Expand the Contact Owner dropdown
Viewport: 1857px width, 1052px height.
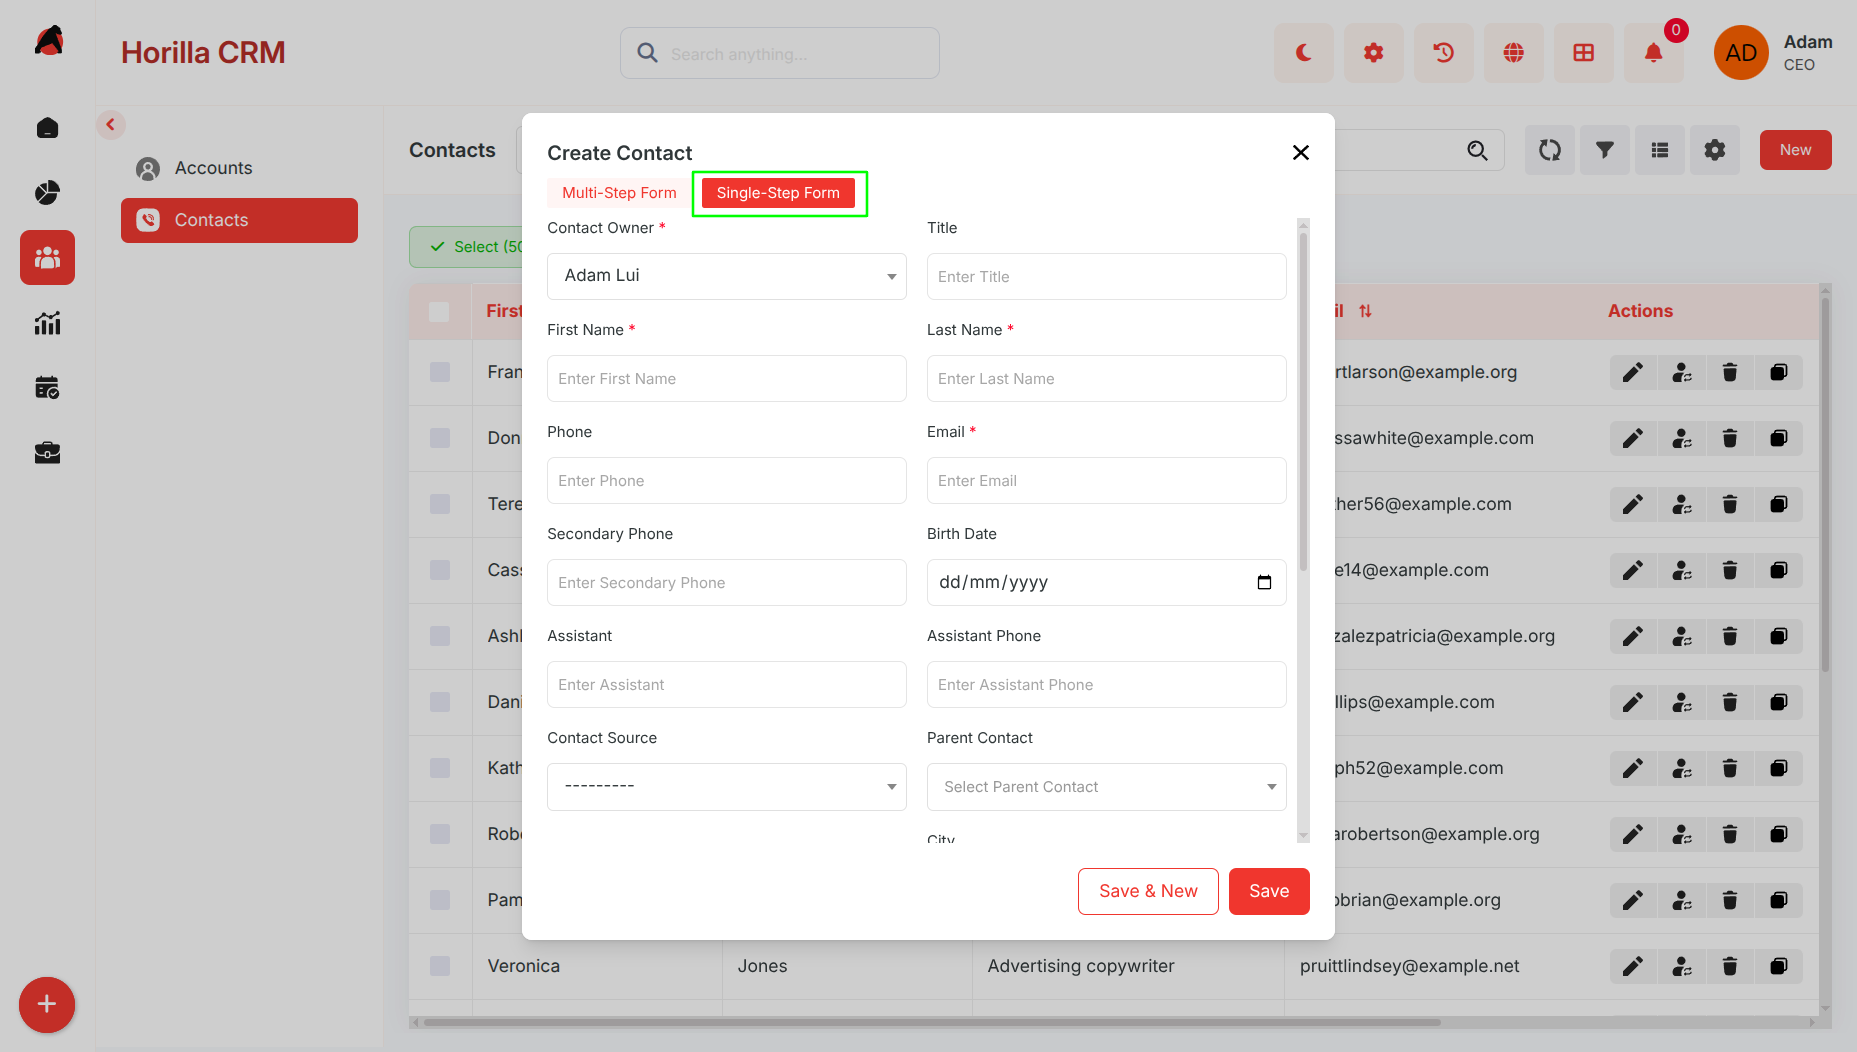(727, 276)
